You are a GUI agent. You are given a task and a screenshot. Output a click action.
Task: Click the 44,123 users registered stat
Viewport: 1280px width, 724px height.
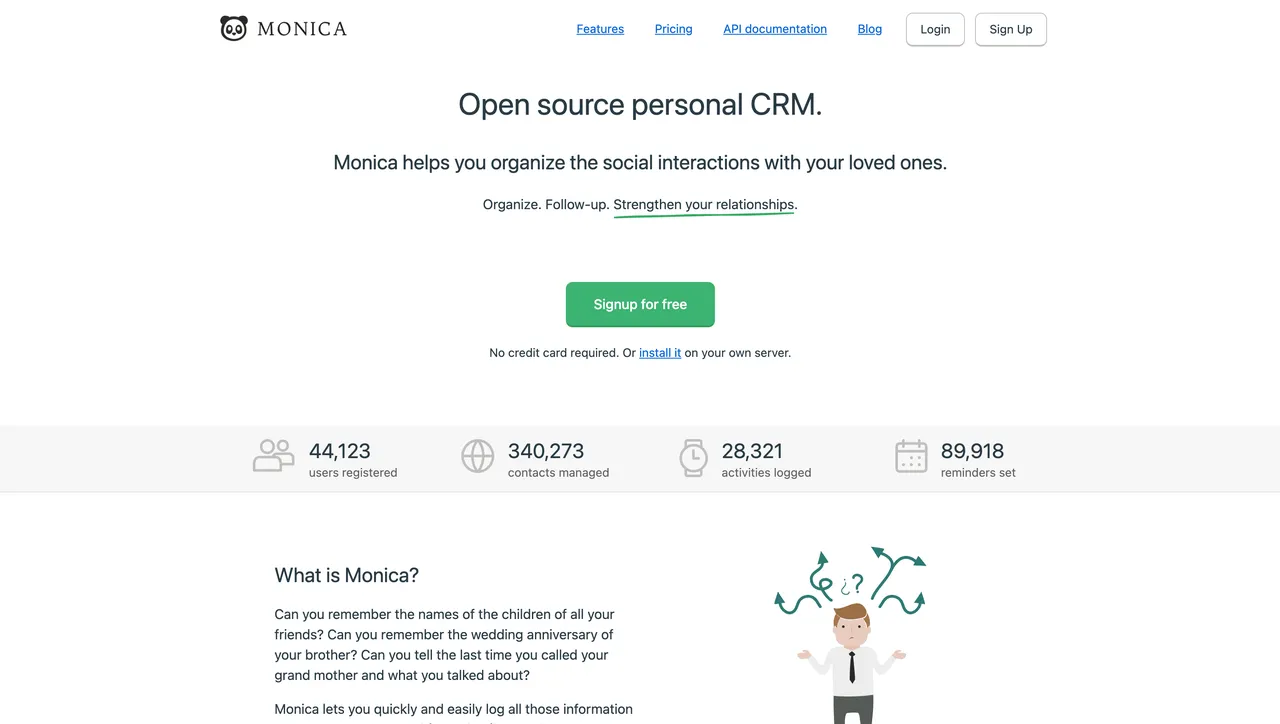coord(353,460)
